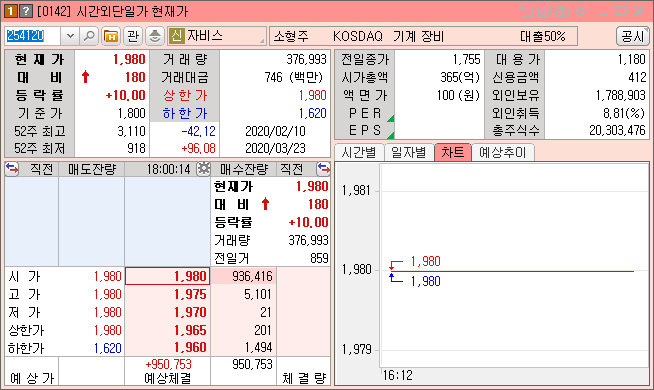The width and height of the screenshot is (654, 390).
Task: Open the orange H folder icon
Action: click(x=111, y=36)
